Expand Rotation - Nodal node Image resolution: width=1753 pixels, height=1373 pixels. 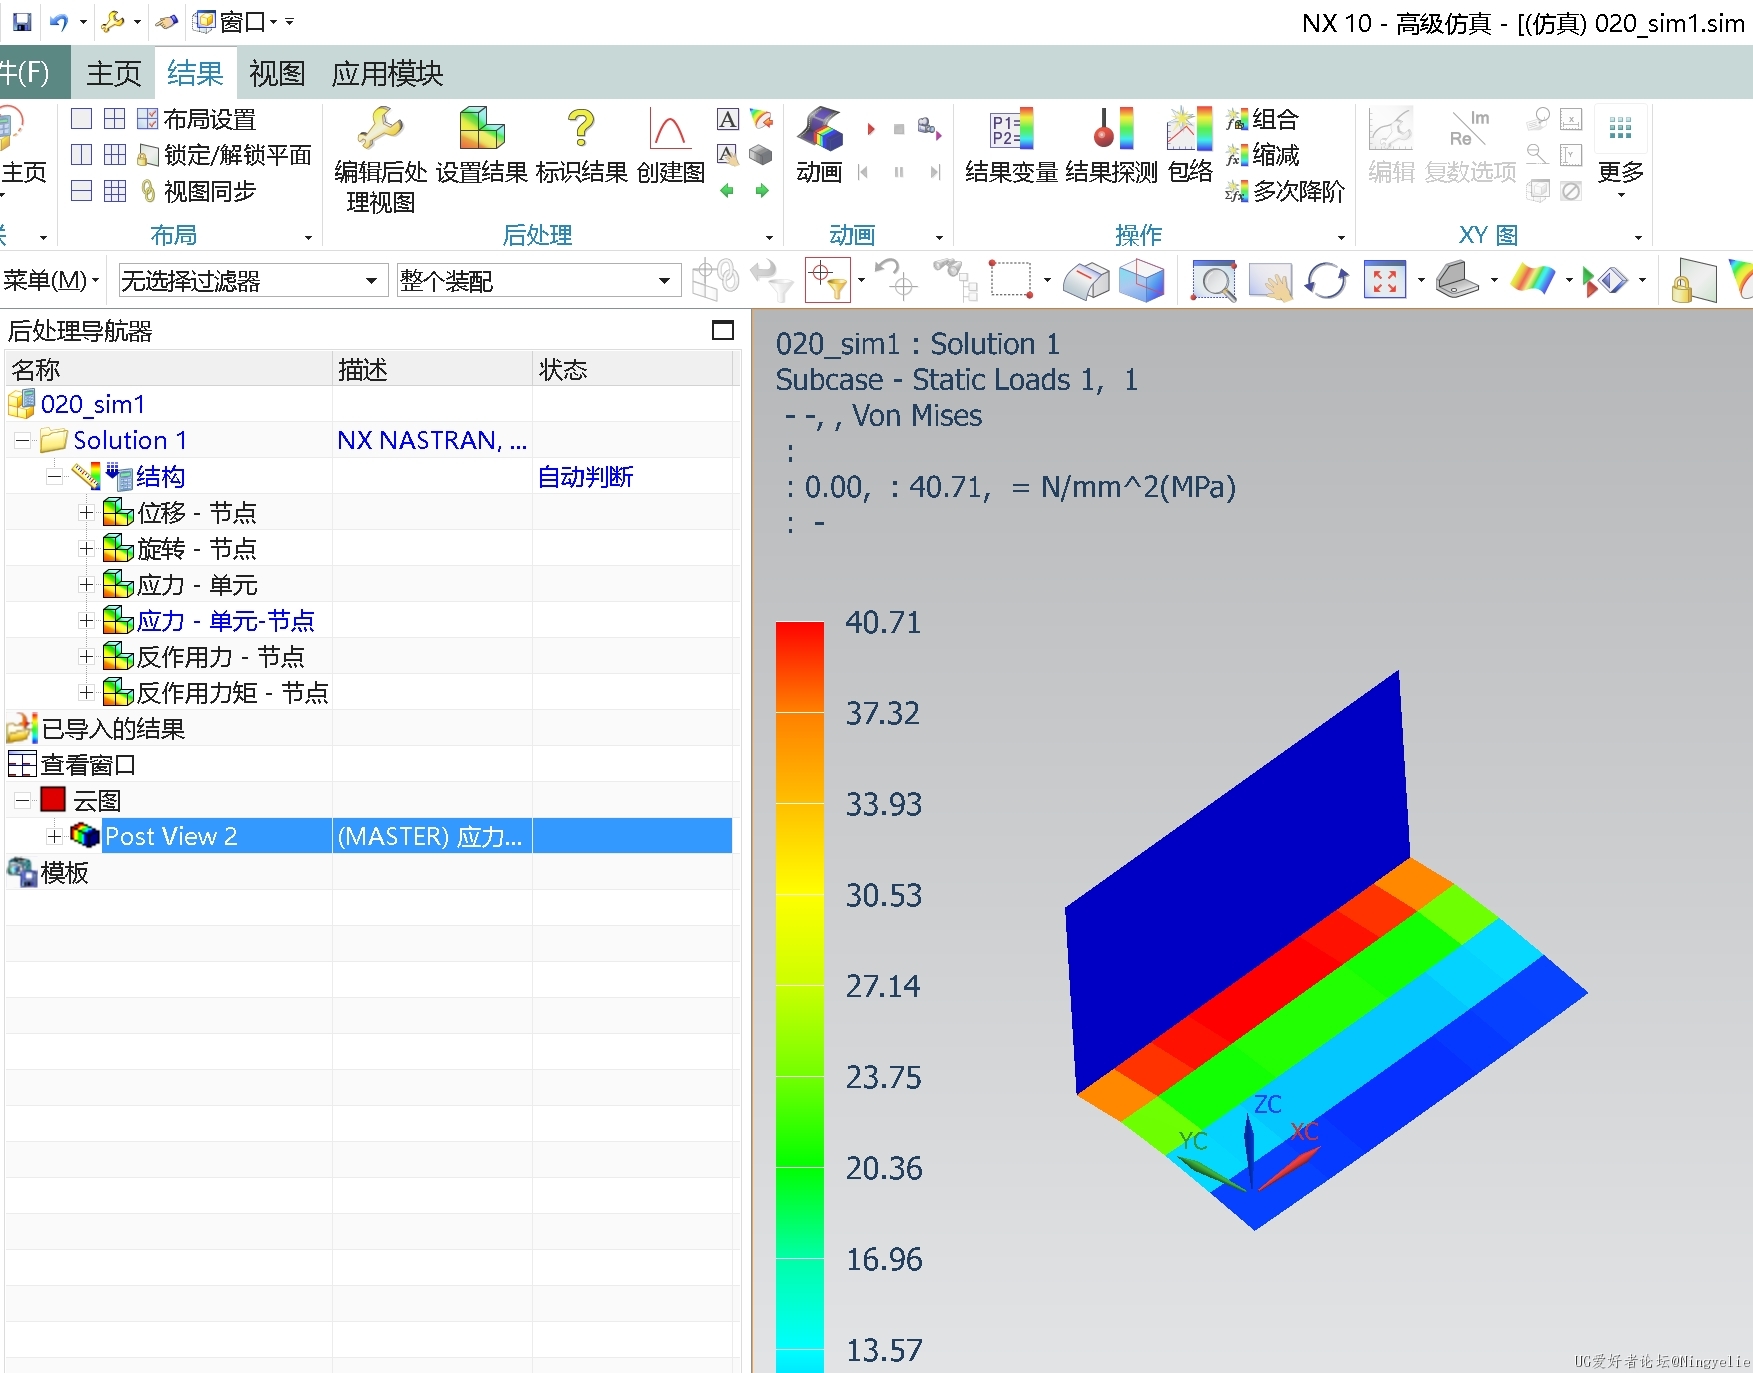[x=86, y=549]
